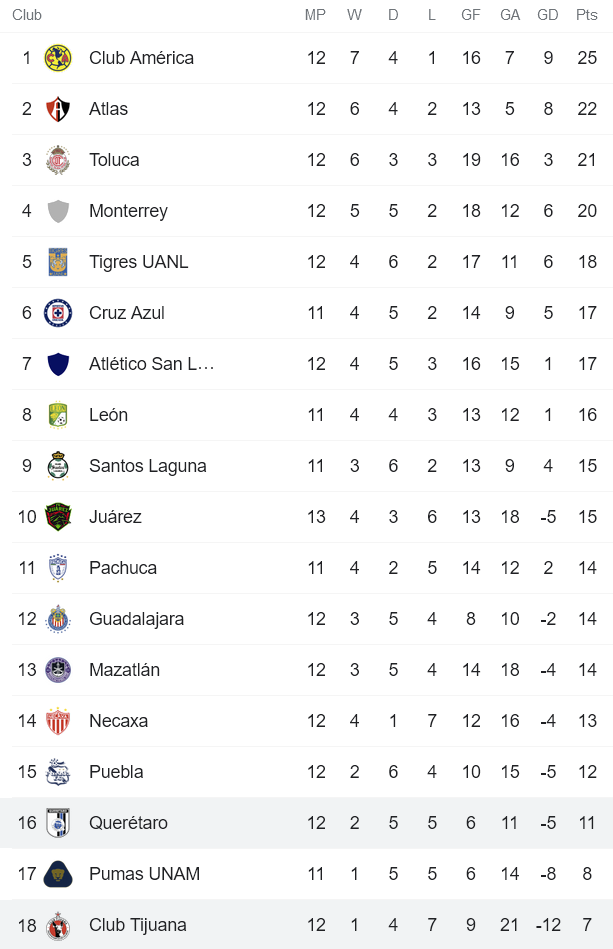Click the Toluca team crest
The width and height of the screenshot is (613, 949).
[x=60, y=159]
